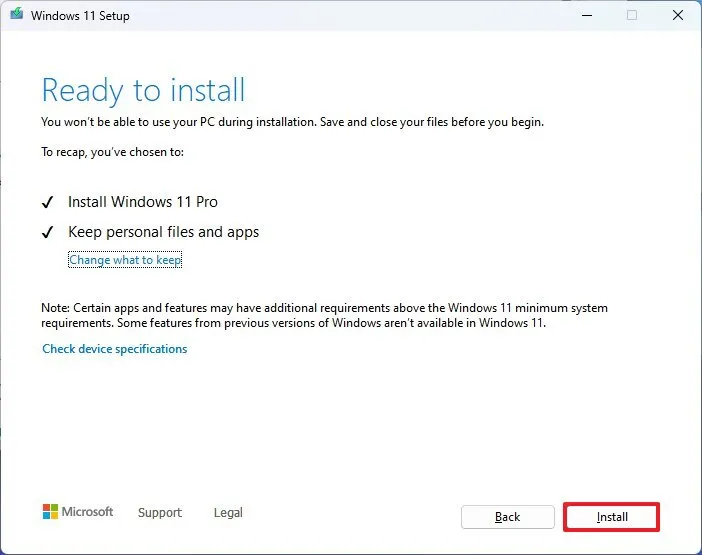Minimize the Windows 11 Setup window
The image size is (702, 555).
pos(586,16)
